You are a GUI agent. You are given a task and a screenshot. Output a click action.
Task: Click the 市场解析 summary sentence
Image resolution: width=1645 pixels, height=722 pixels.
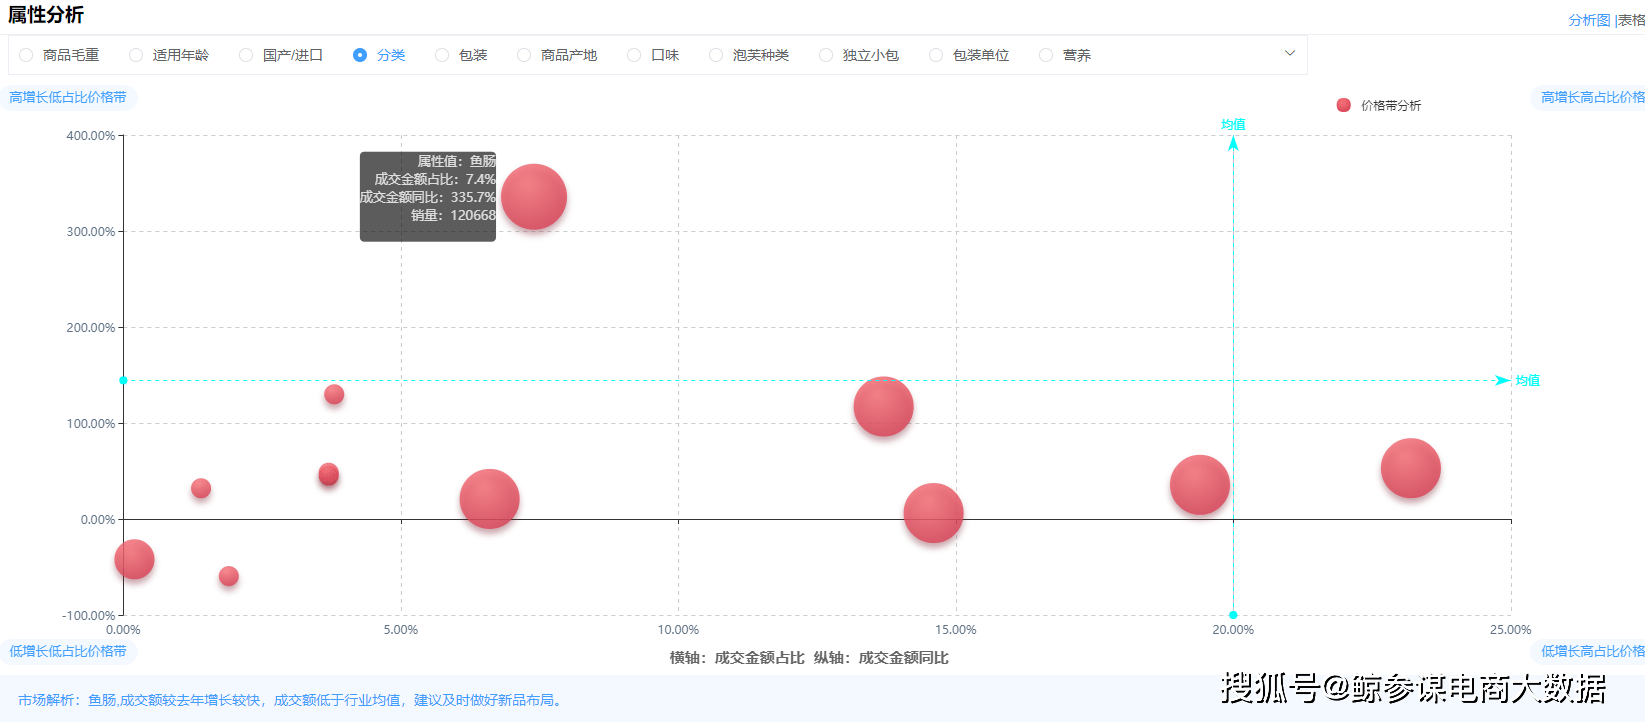point(290,700)
